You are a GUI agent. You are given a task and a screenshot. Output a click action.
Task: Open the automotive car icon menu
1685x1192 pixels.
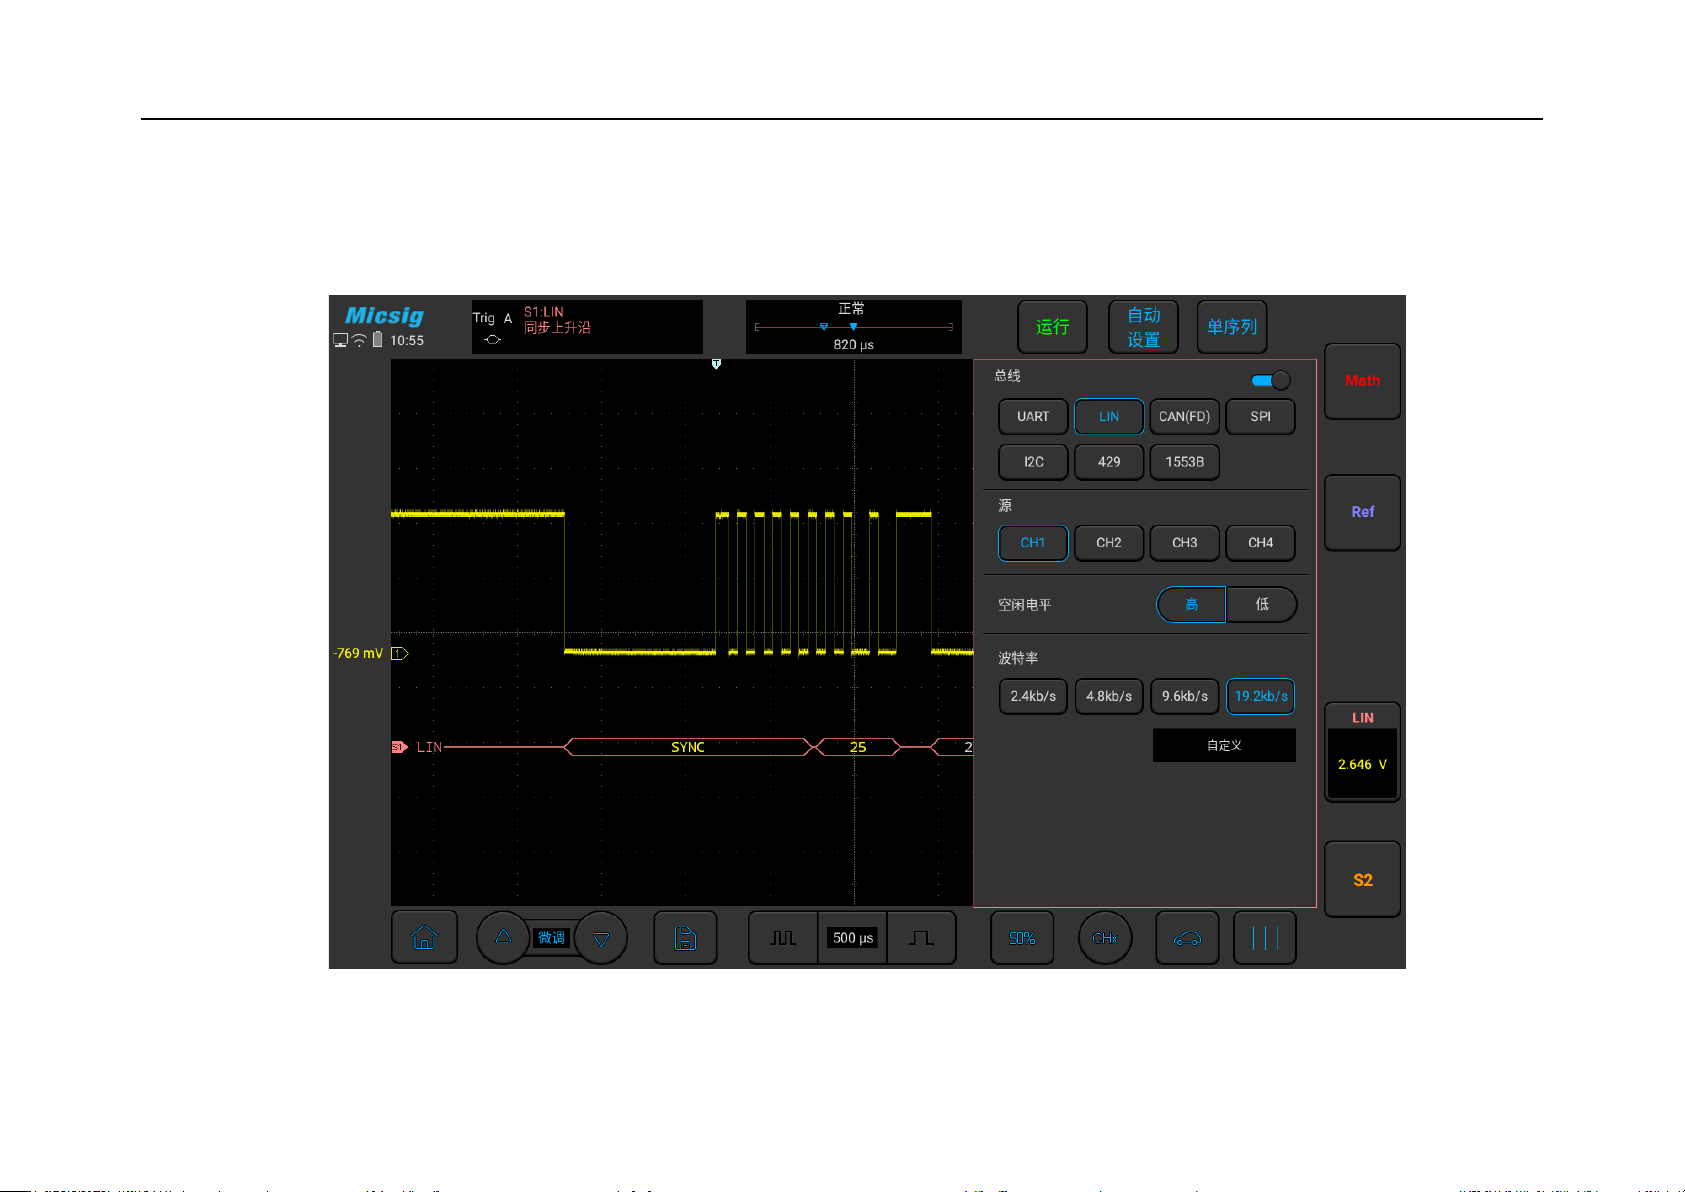(x=1187, y=937)
